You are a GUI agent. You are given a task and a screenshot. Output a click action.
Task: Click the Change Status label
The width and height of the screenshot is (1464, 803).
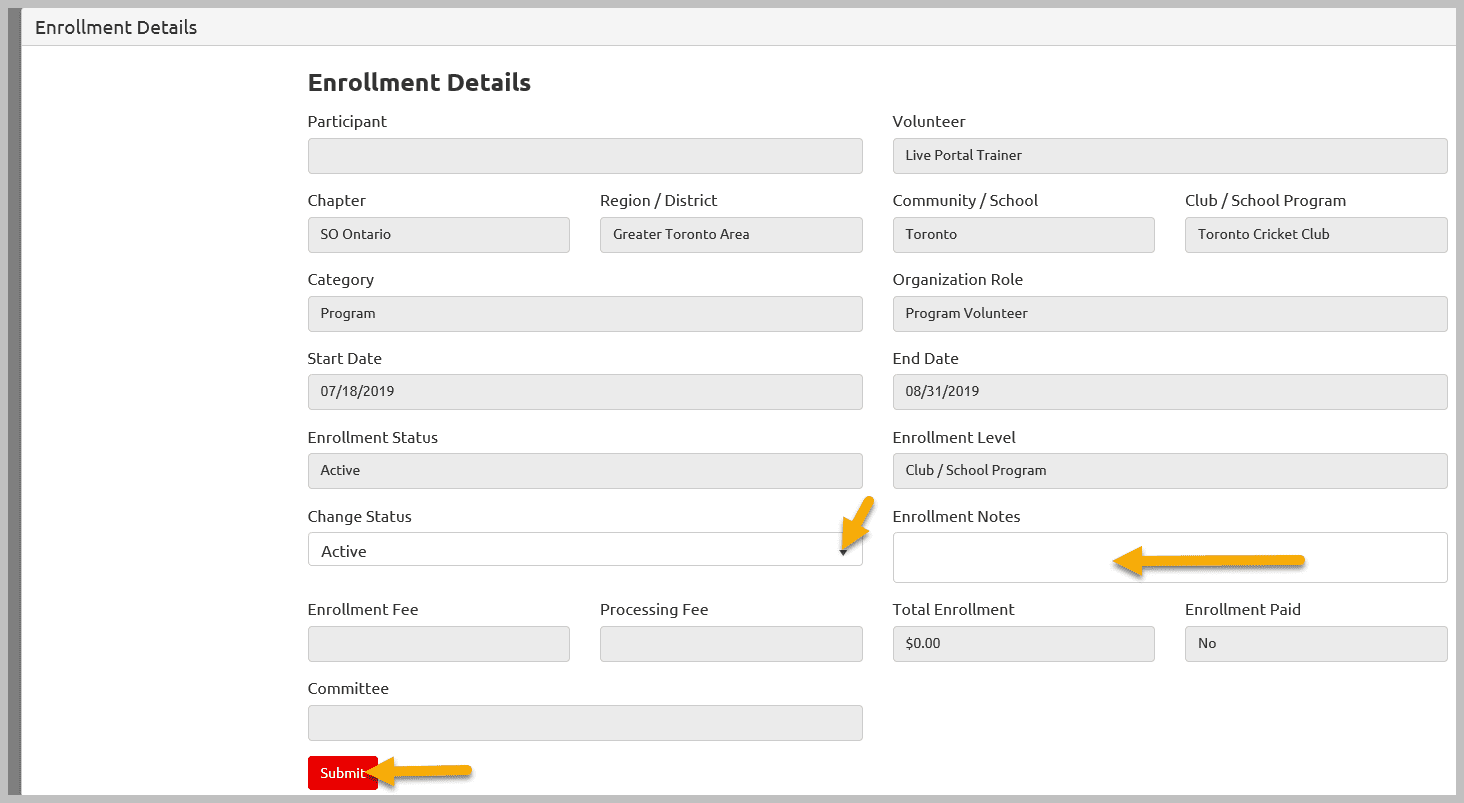point(360,517)
